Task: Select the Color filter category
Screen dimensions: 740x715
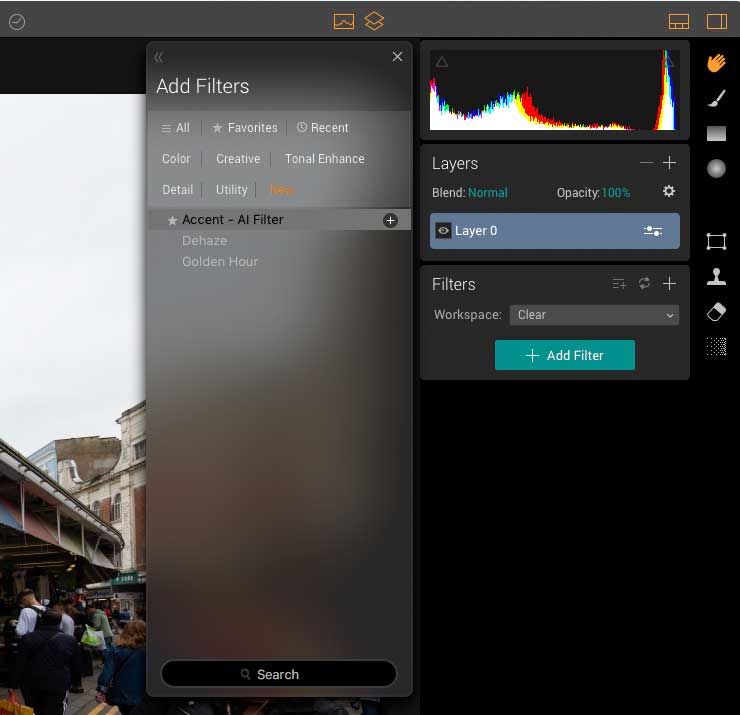Action: tap(176, 159)
